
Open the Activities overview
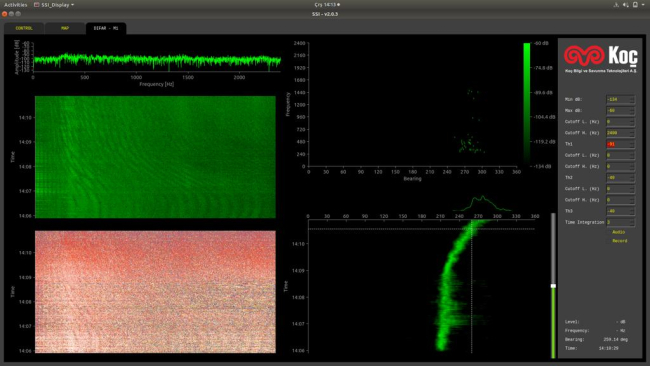tap(15, 5)
